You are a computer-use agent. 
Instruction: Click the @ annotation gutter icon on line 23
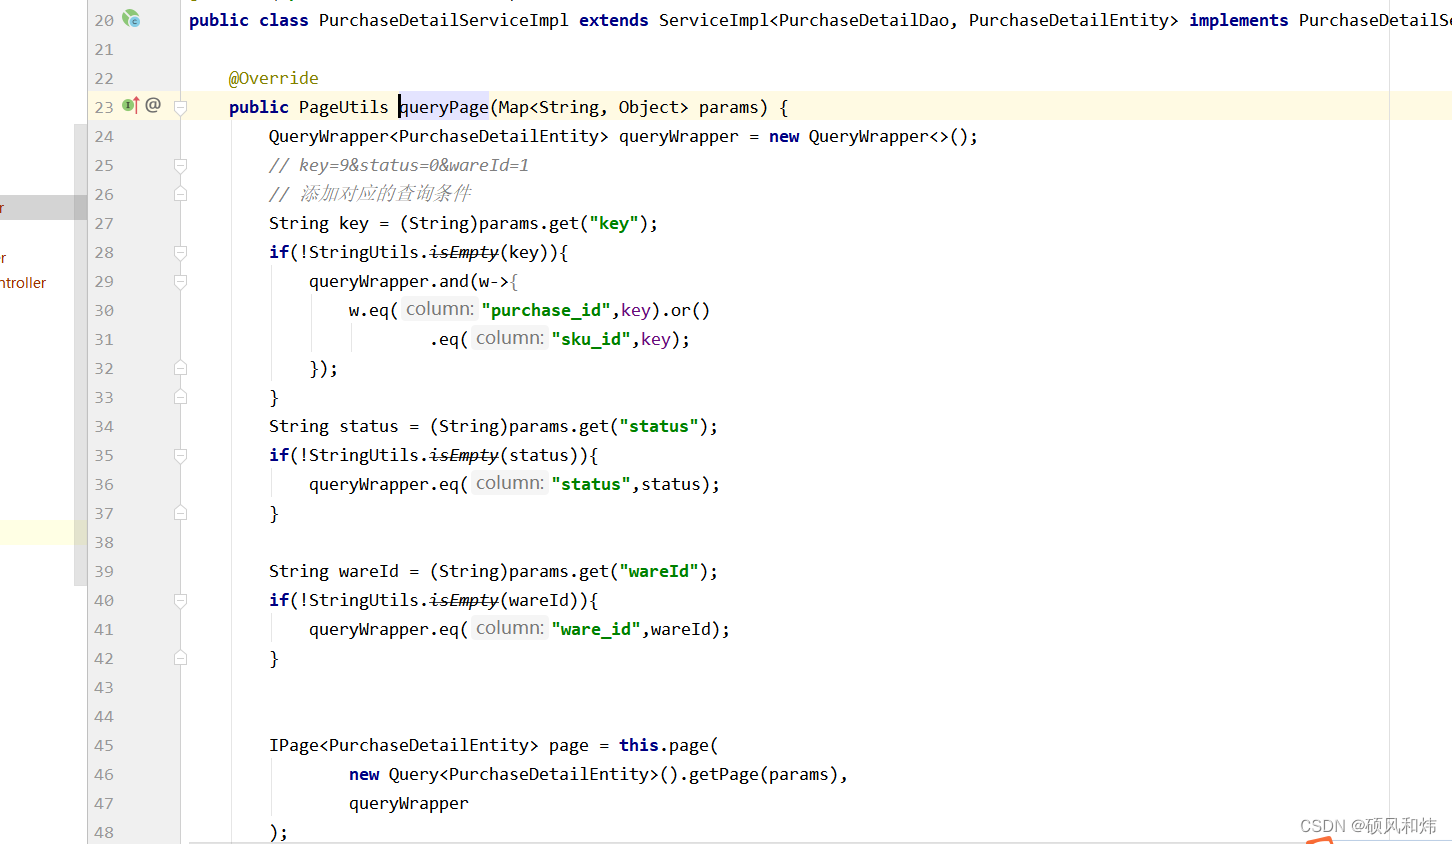[x=153, y=105]
